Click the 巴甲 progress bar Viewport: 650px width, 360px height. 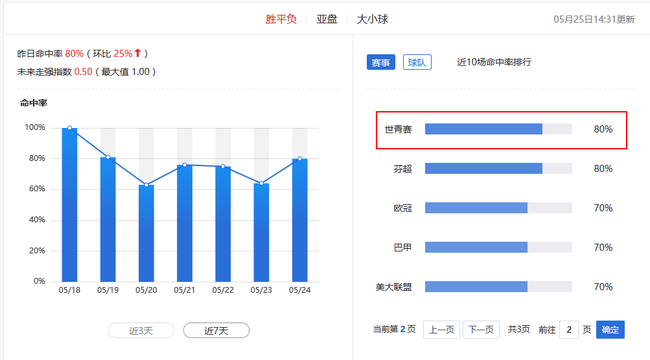pos(498,247)
